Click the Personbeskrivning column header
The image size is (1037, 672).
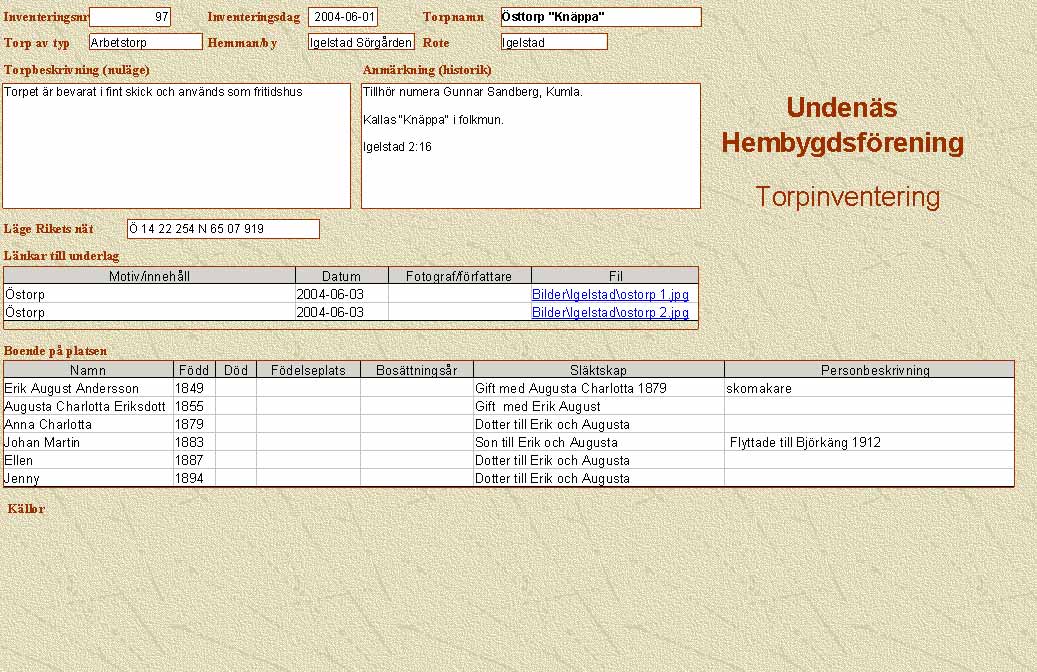(x=868, y=370)
